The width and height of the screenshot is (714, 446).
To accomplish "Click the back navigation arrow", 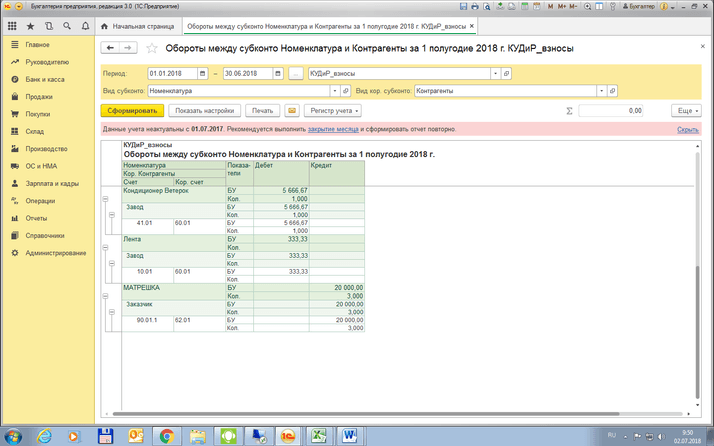I will pyautogui.click(x=112, y=47).
